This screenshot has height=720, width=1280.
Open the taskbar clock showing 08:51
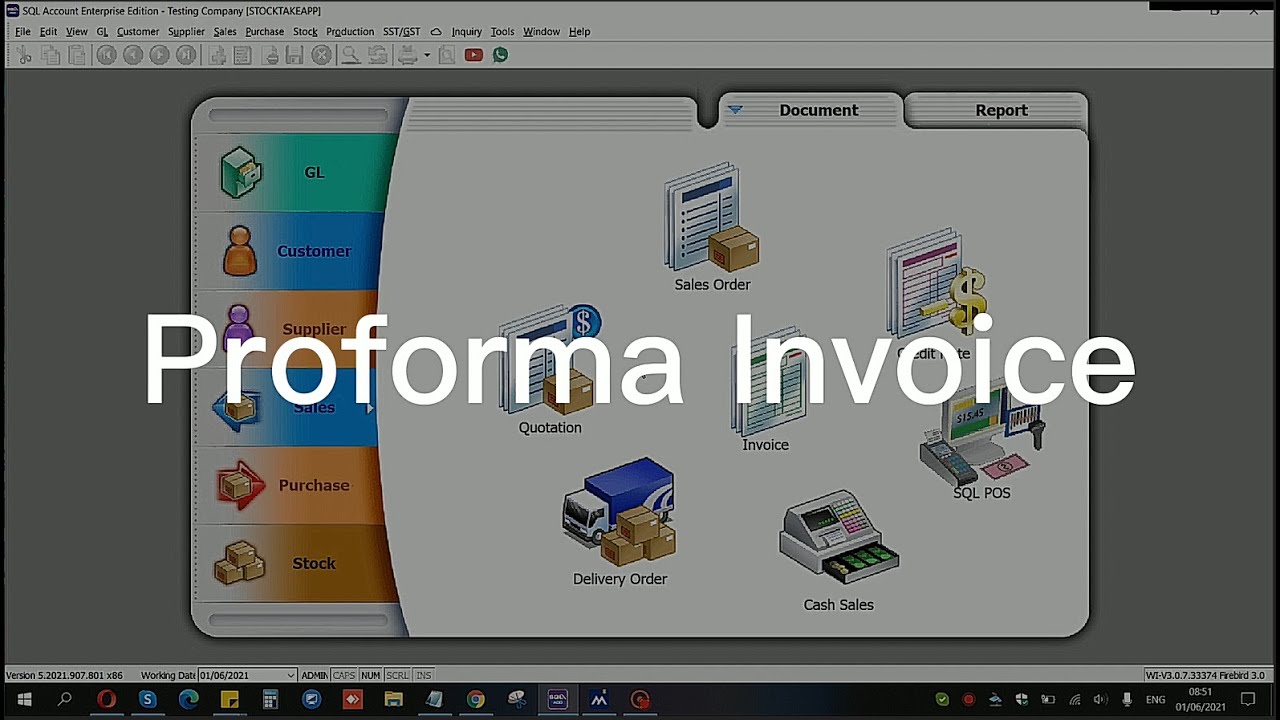tap(1200, 700)
